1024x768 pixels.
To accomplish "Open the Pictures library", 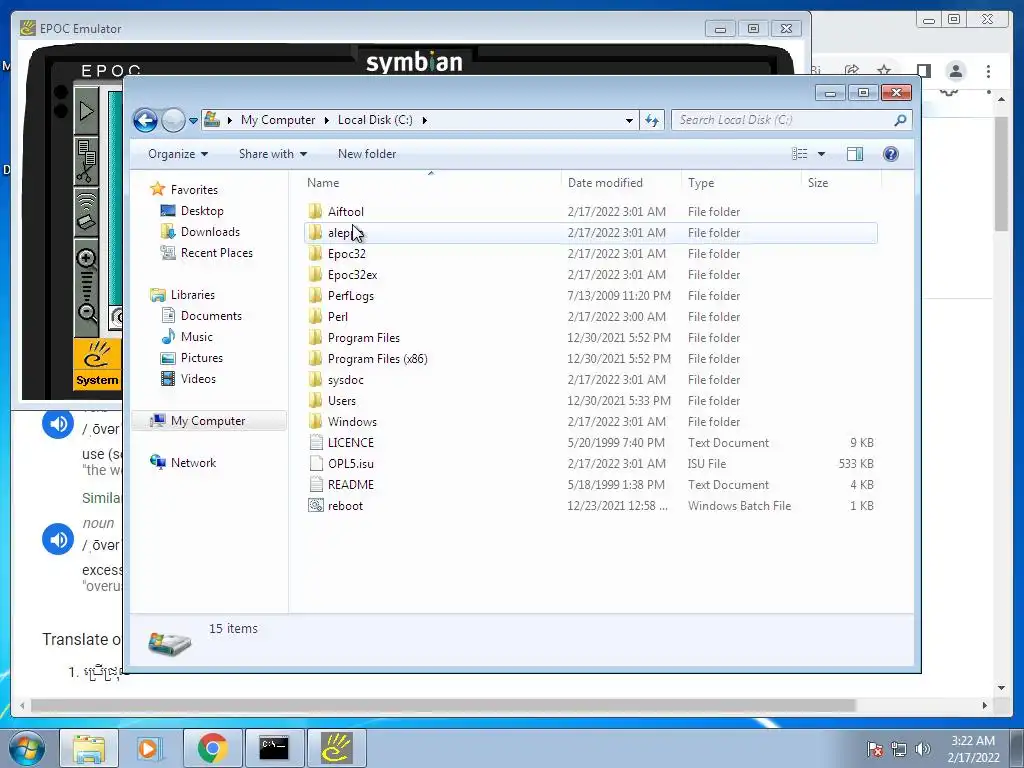I will click(x=202, y=358).
